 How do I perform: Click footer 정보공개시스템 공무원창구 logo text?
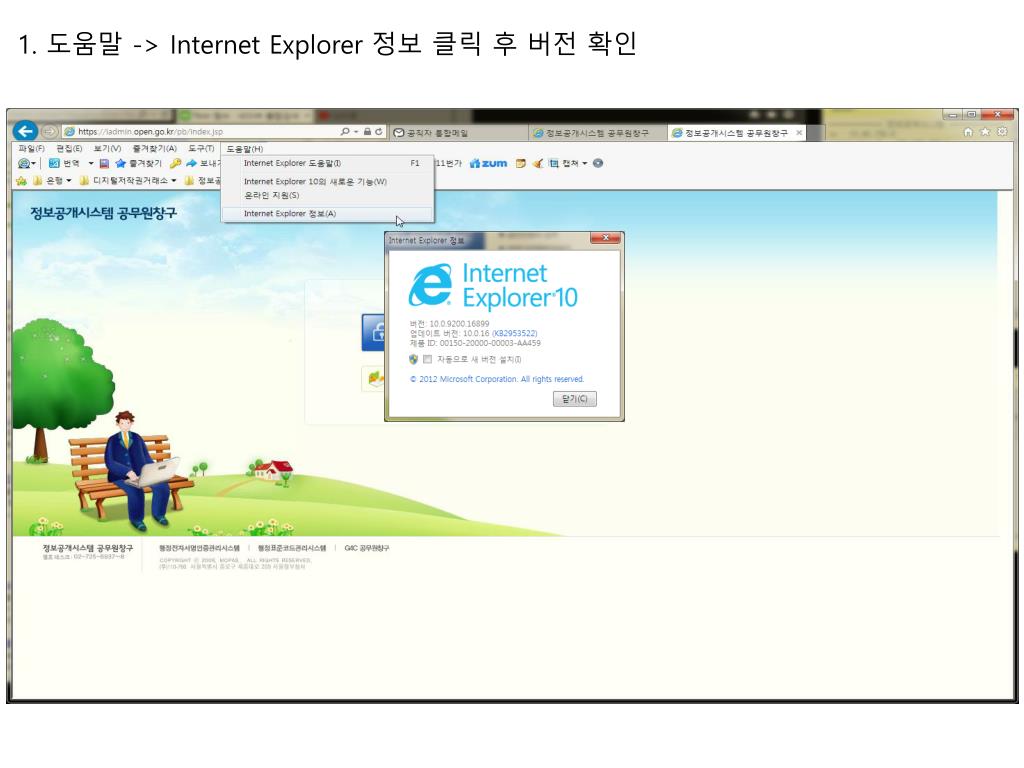88,548
